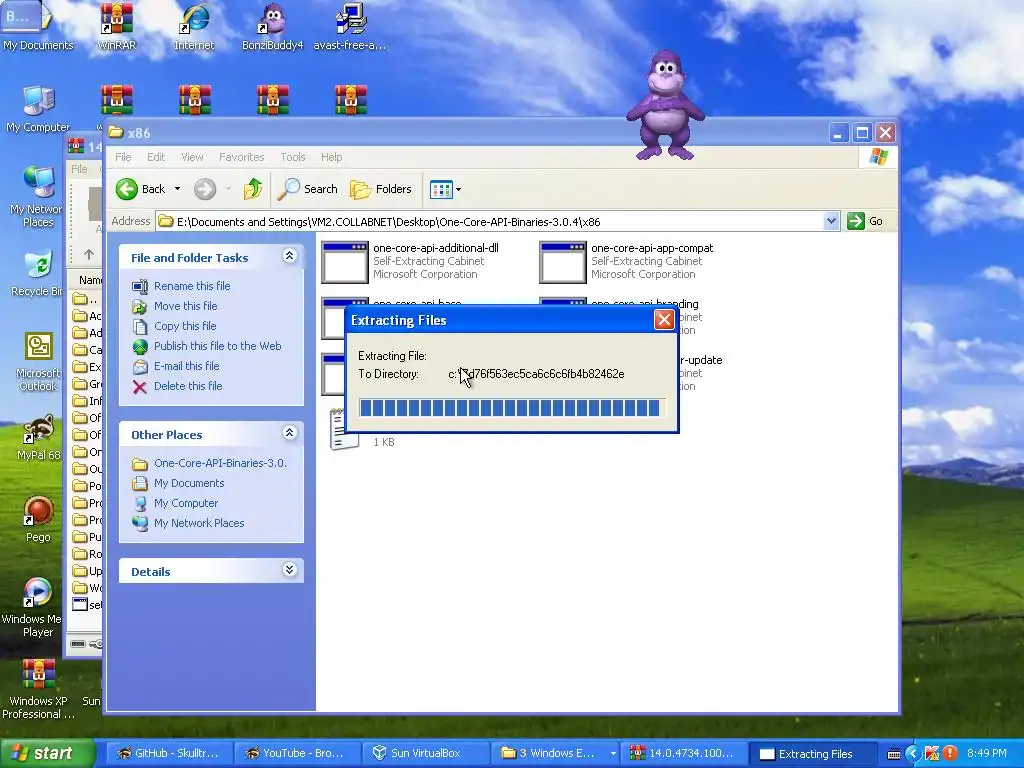This screenshot has height=768, width=1024.
Task: Click the taskbar clock 8:49 PM
Action: tap(987, 754)
